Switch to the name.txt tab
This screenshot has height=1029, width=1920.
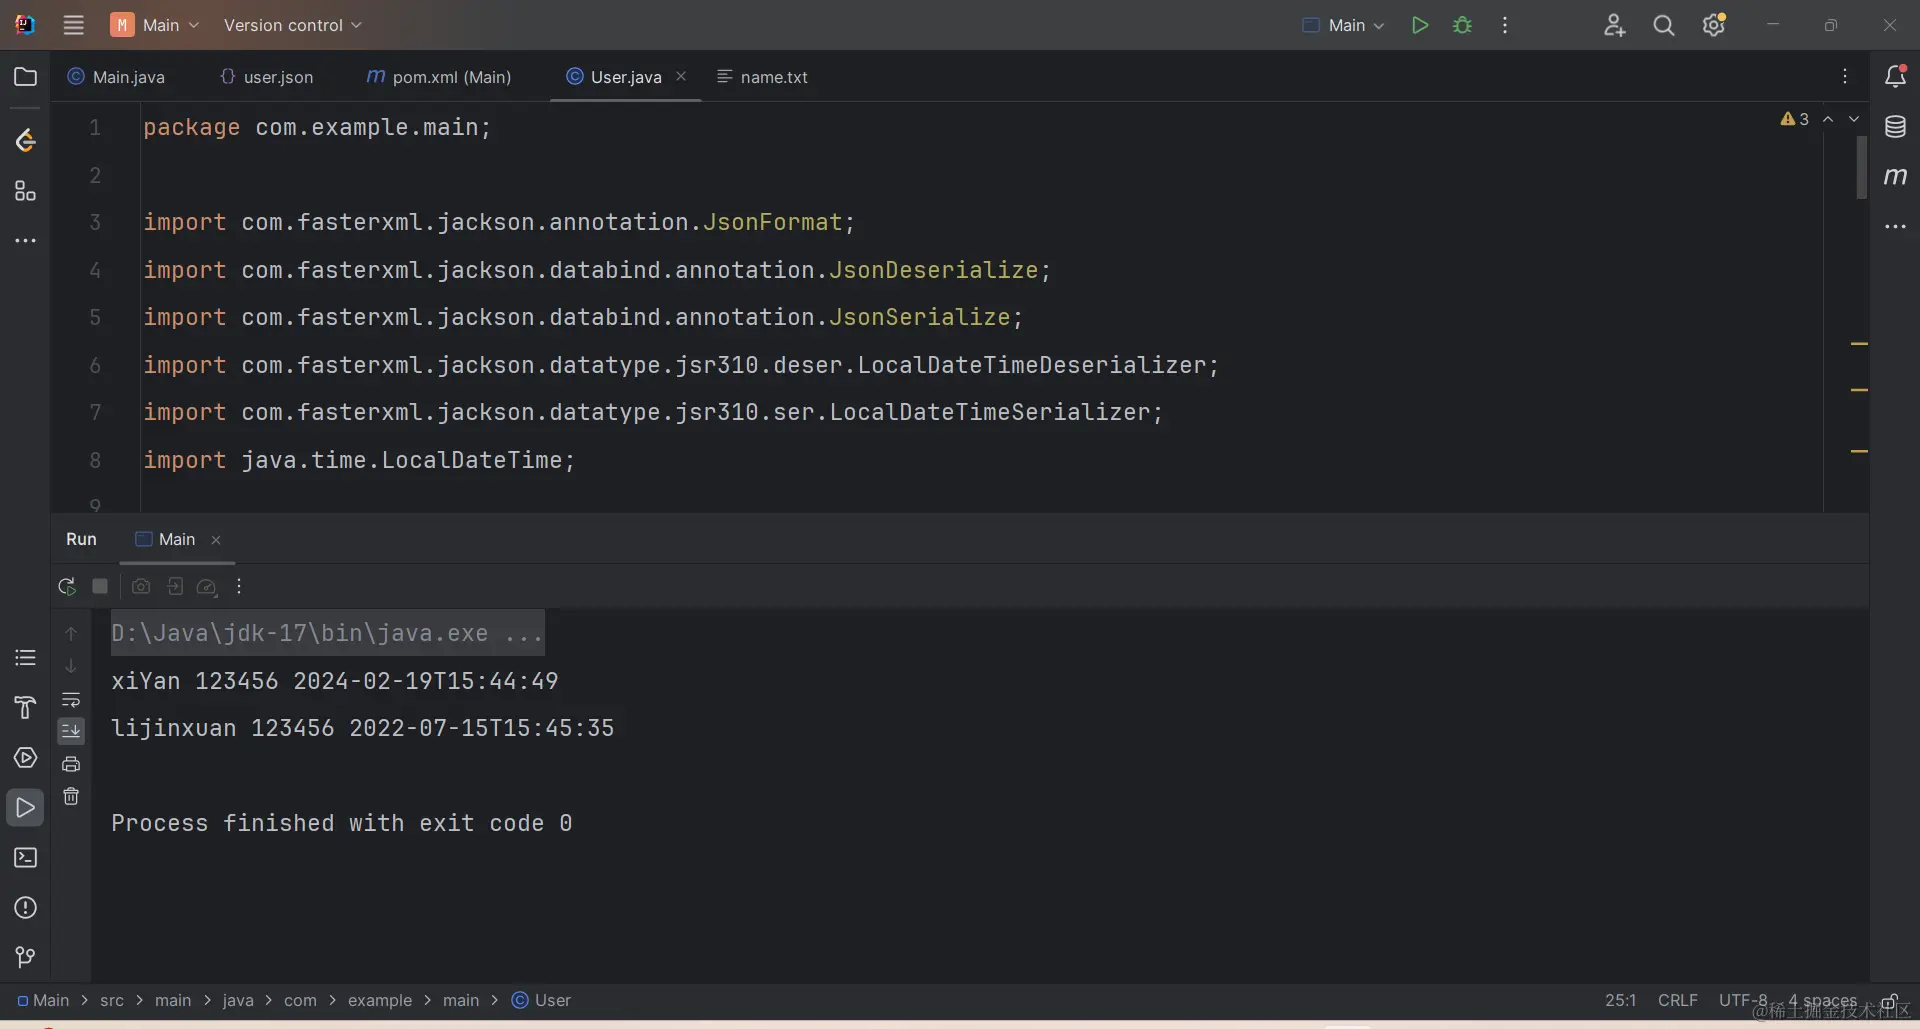coord(763,77)
